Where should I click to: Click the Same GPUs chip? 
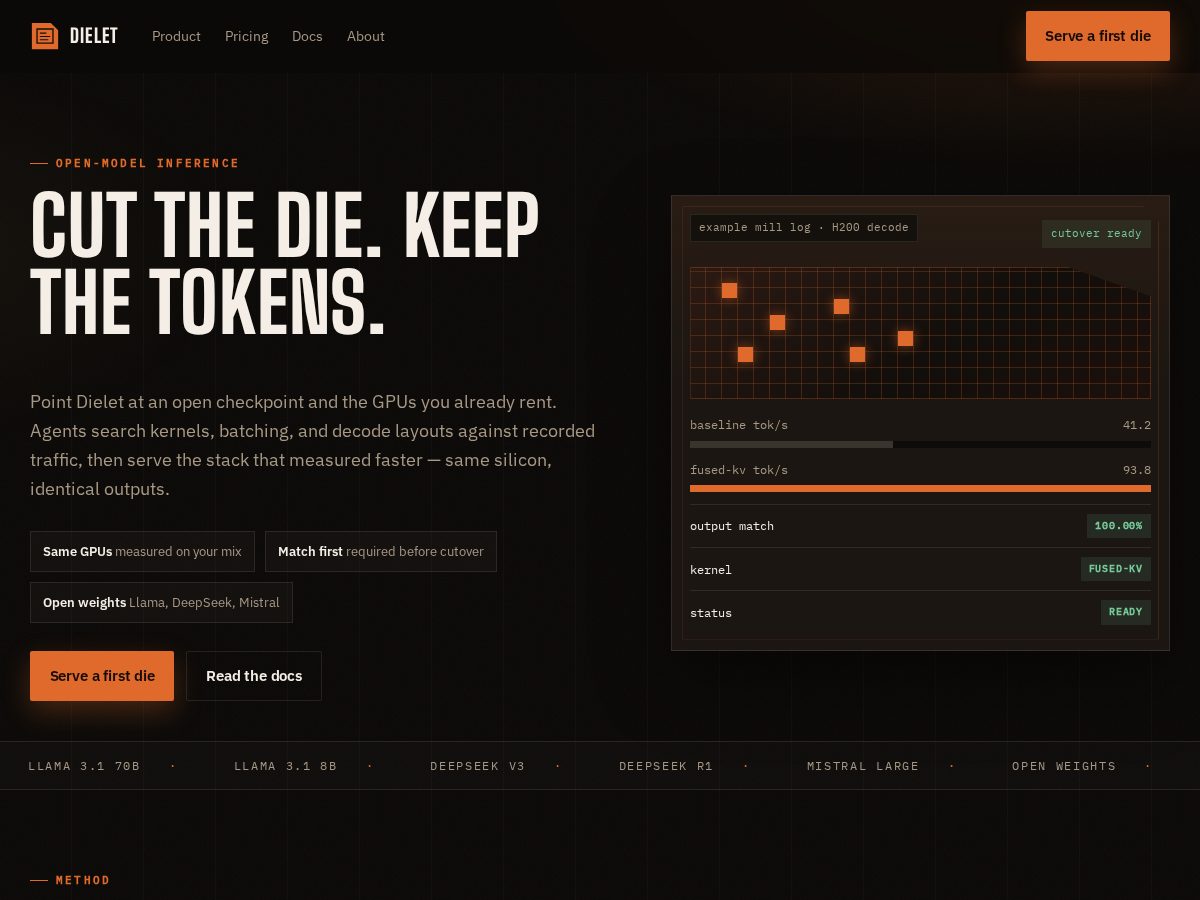click(142, 551)
